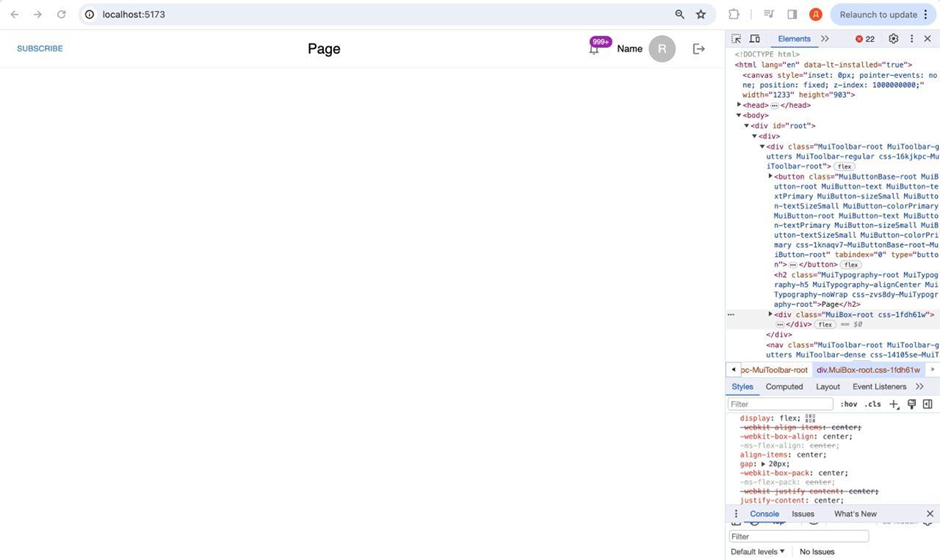
Task: Open the drawer three-dot menu
Action: click(x=736, y=514)
